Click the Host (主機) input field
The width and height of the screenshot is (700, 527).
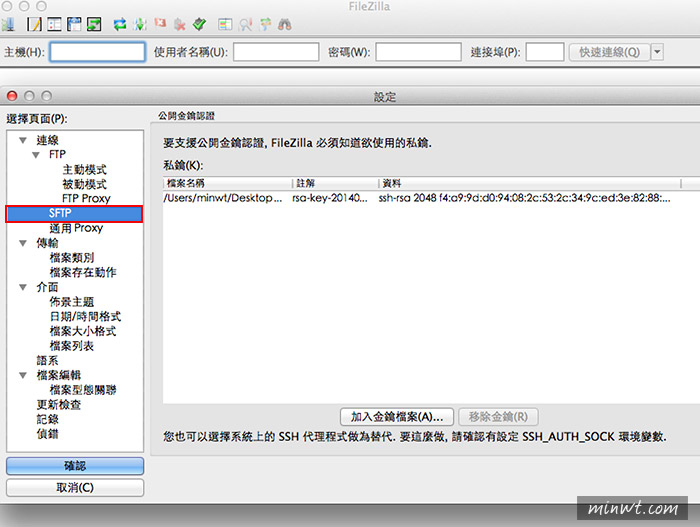pyautogui.click(x=97, y=52)
